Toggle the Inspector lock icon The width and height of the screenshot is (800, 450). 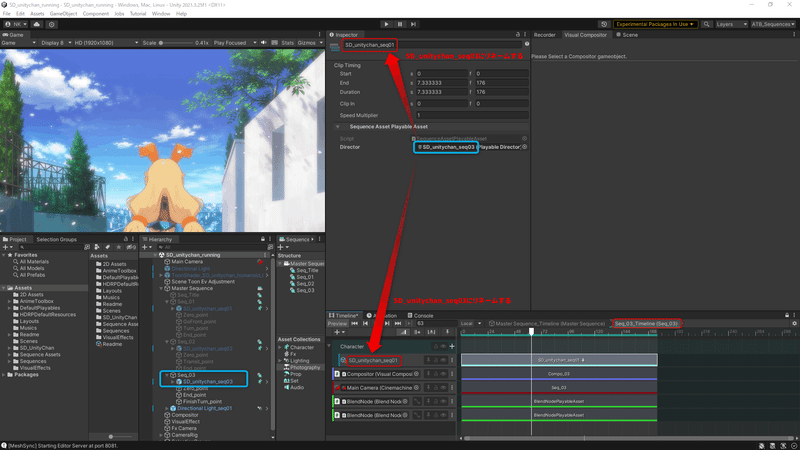(x=518, y=35)
